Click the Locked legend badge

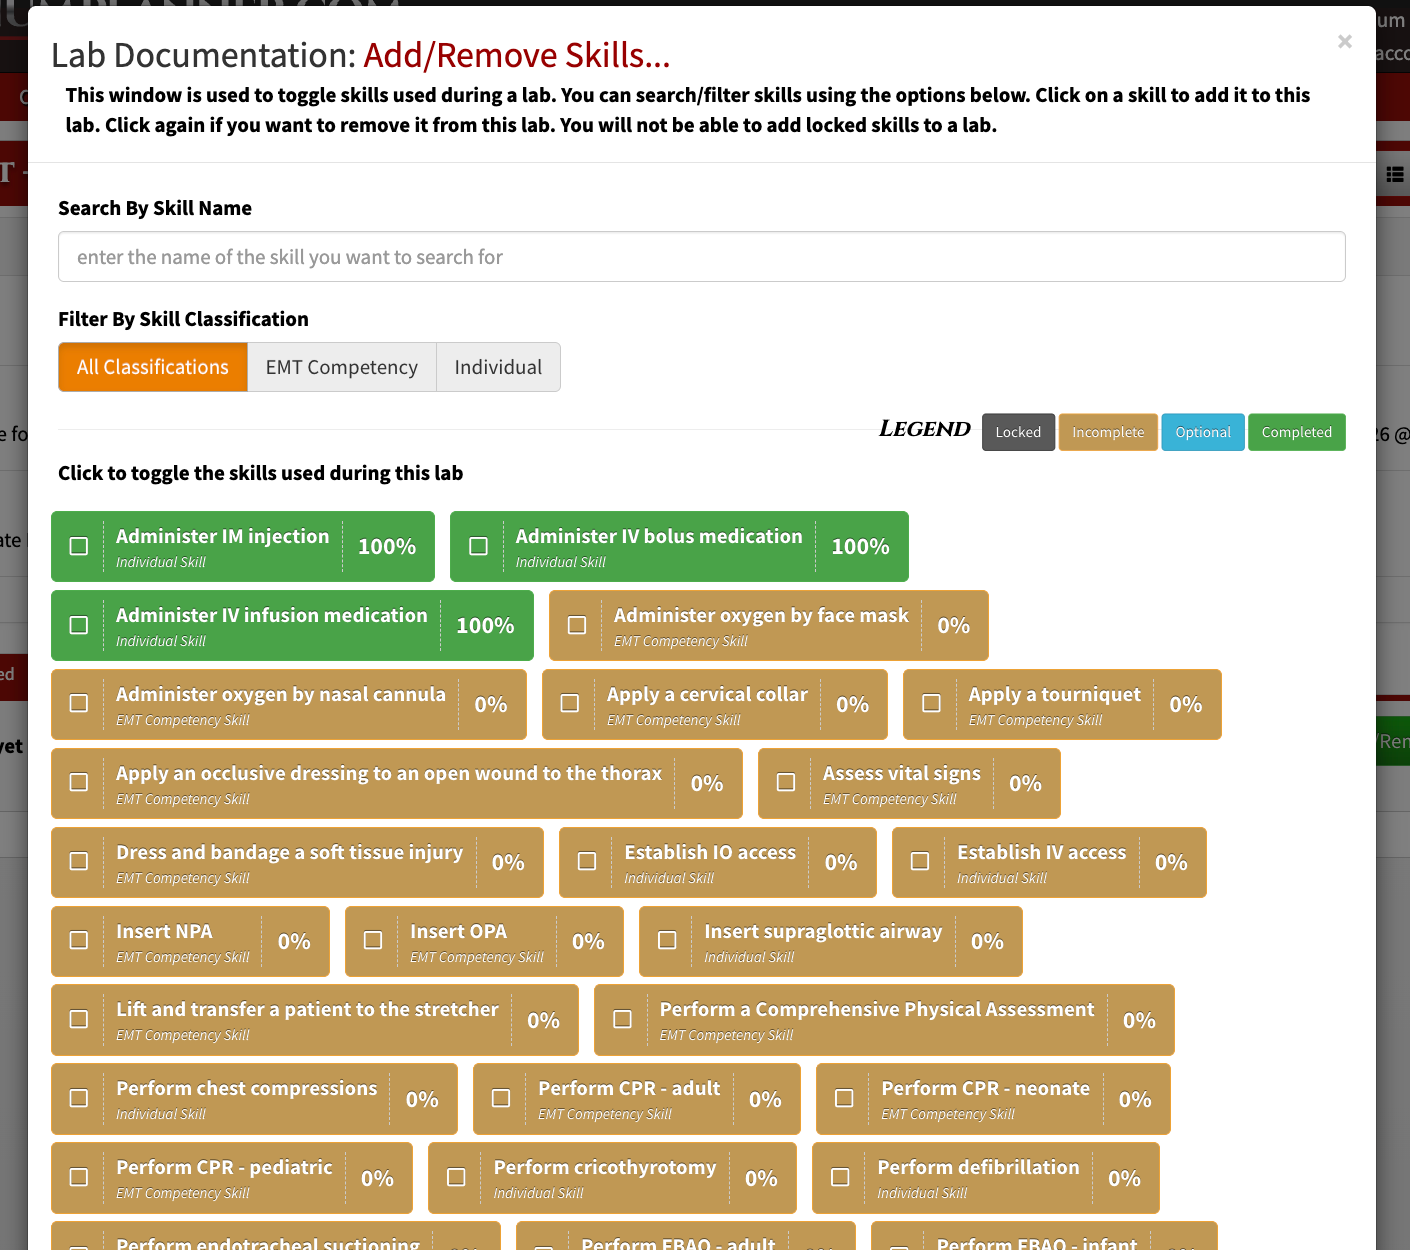click(1018, 432)
